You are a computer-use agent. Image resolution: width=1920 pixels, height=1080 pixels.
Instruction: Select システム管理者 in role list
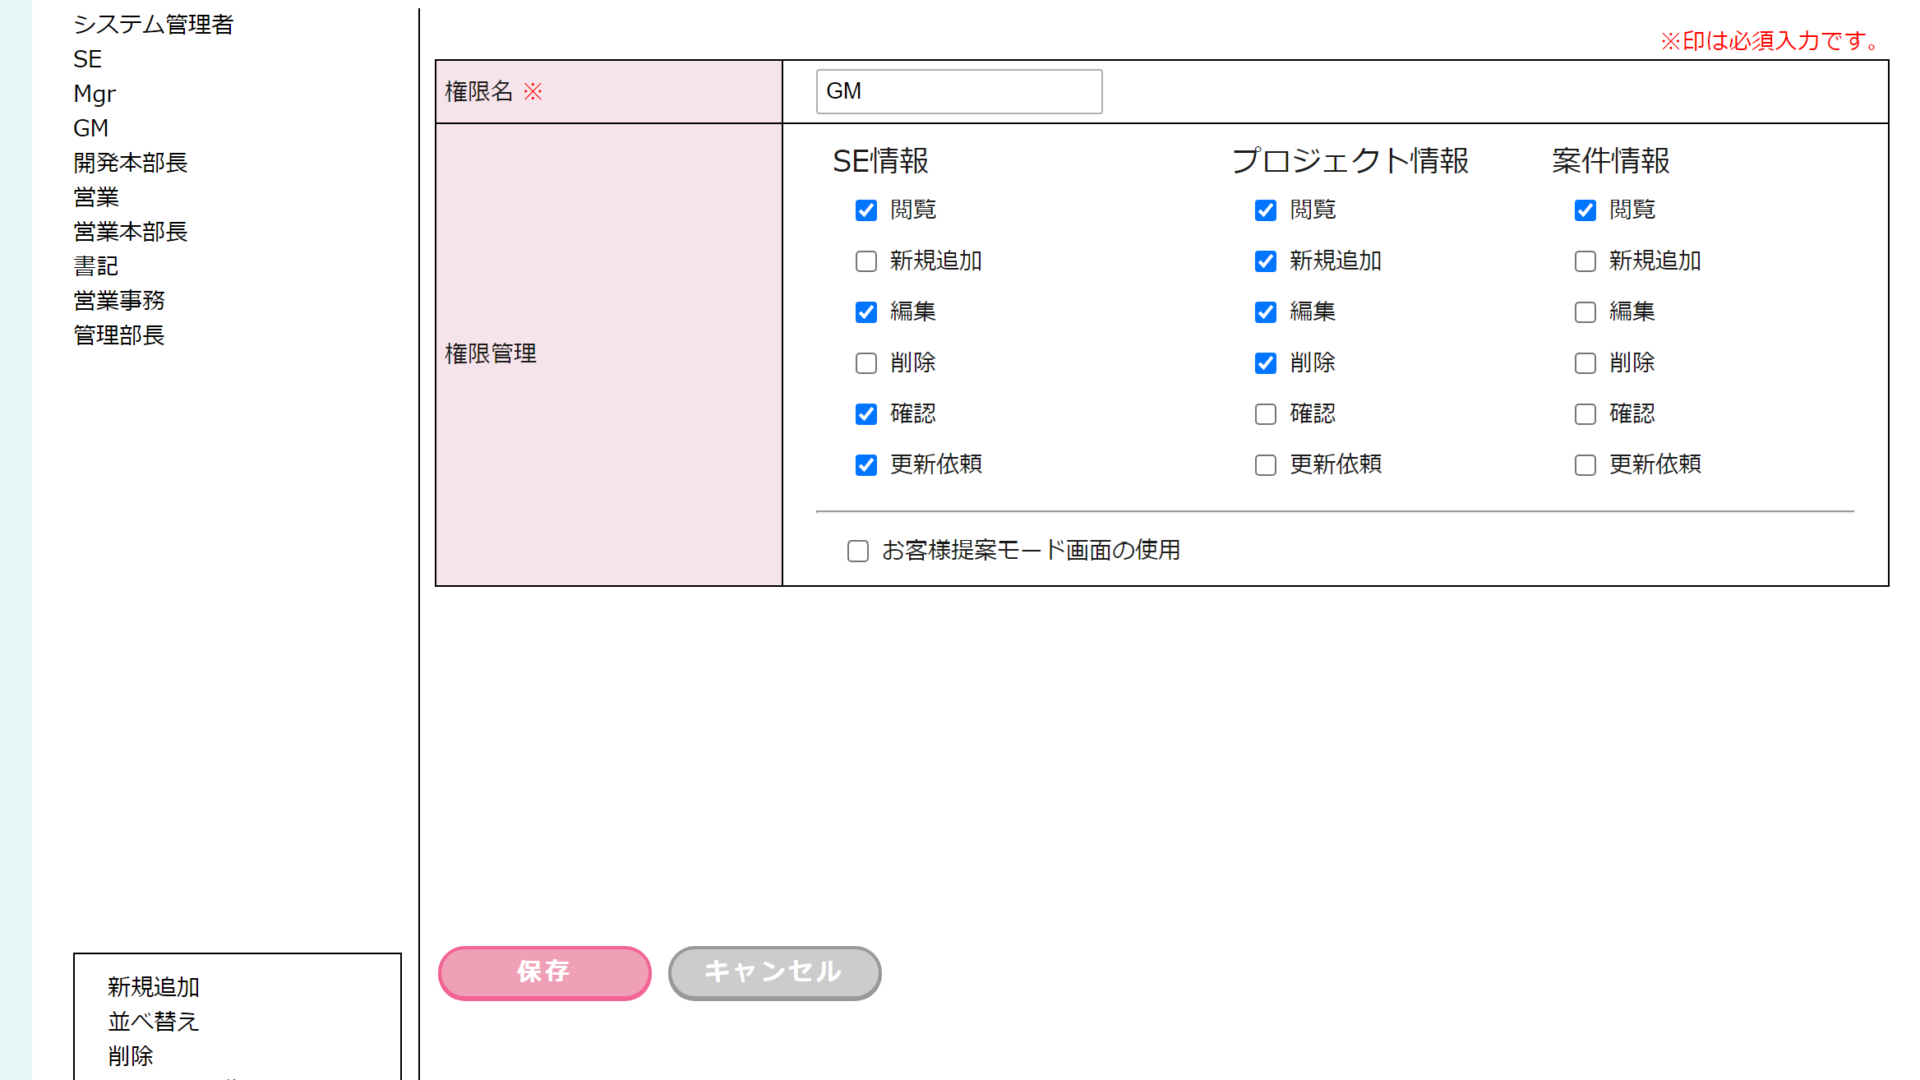pos(153,24)
